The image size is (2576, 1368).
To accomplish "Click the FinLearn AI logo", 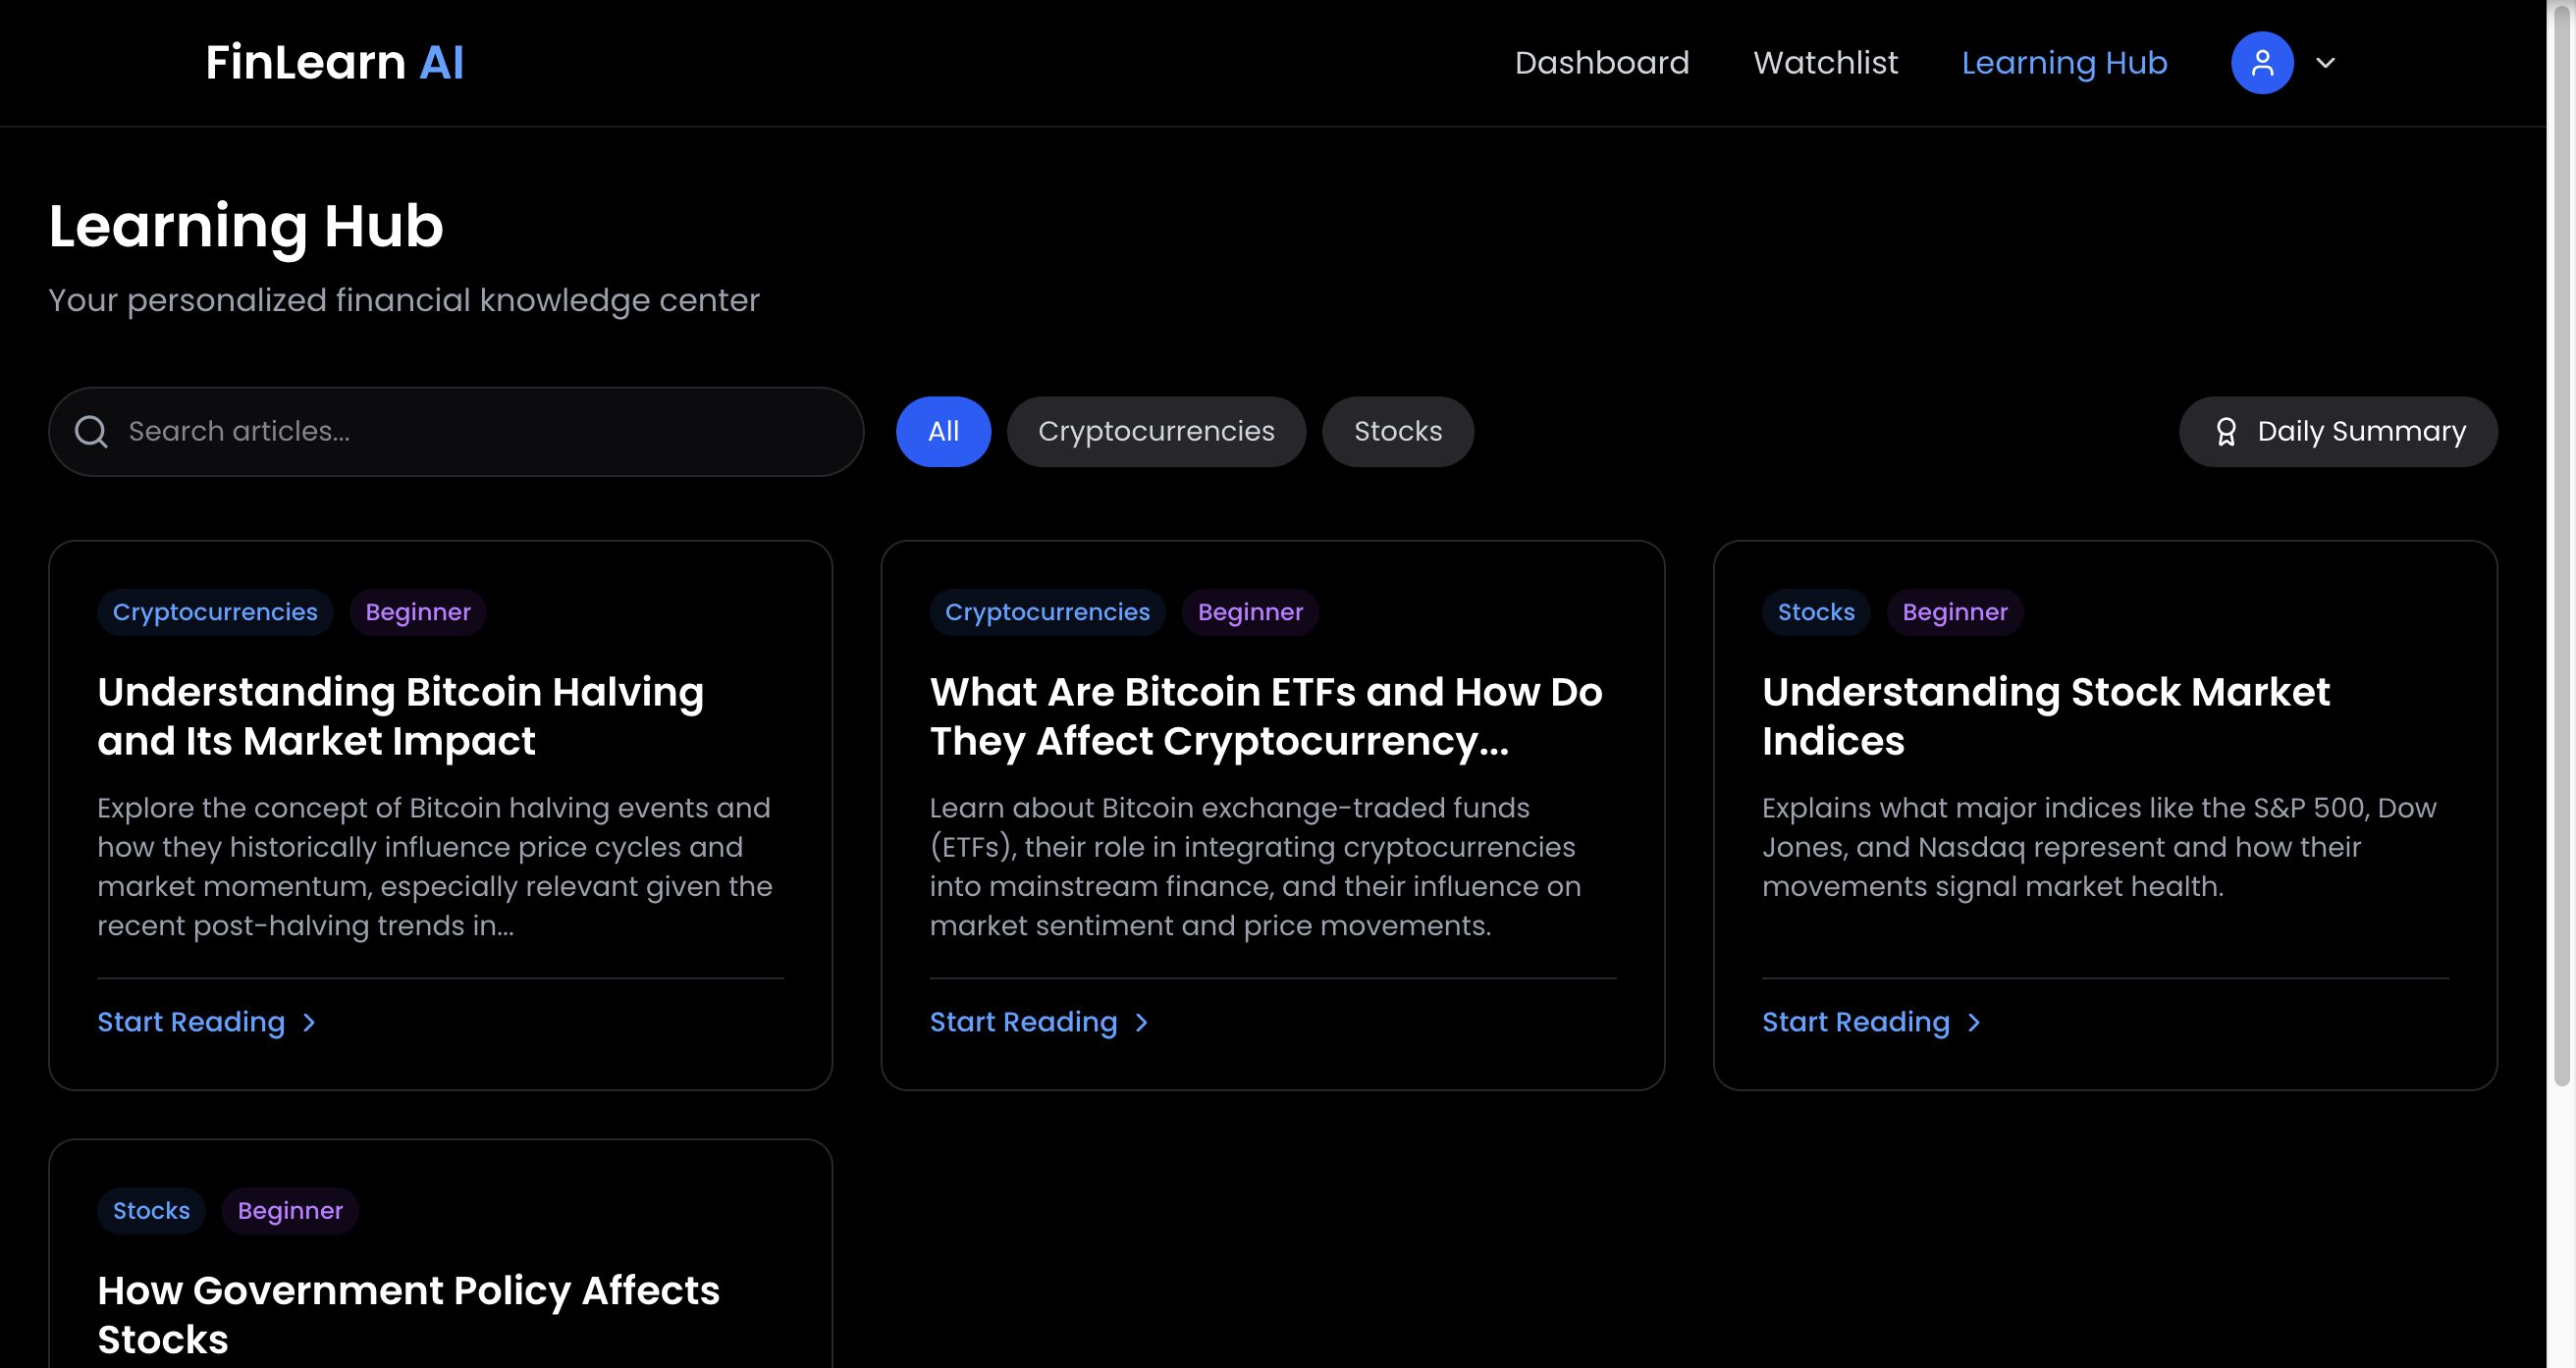I will pos(334,63).
